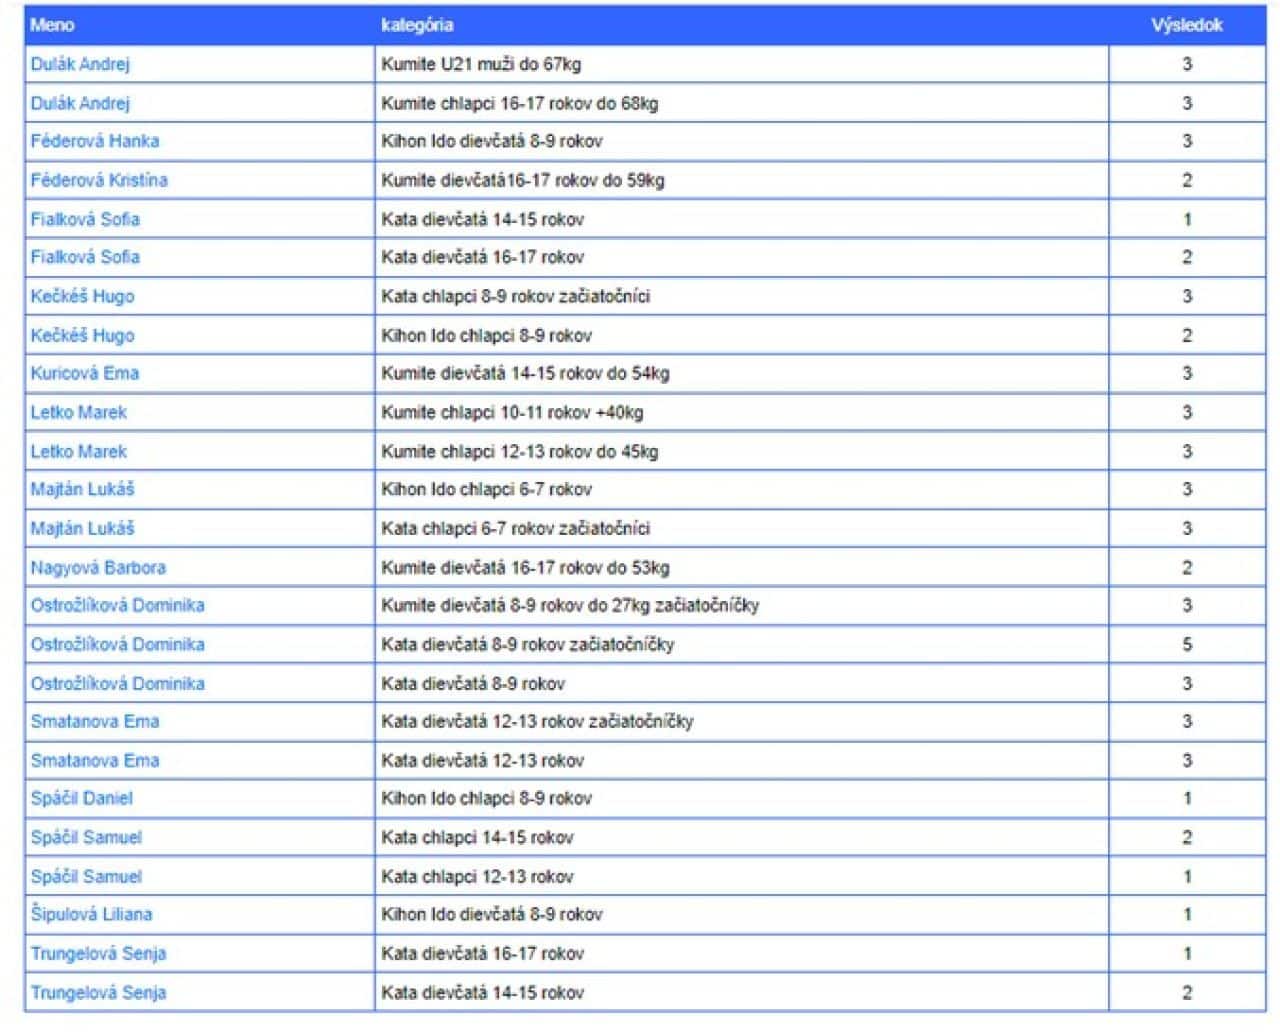
Task: Click the kategória column header
Action: [417, 25]
